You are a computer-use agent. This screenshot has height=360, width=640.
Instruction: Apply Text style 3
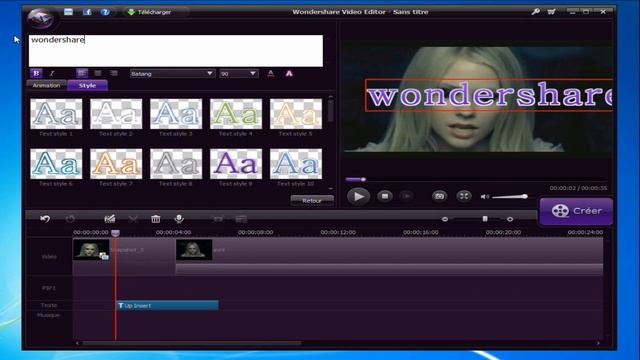pos(176,114)
